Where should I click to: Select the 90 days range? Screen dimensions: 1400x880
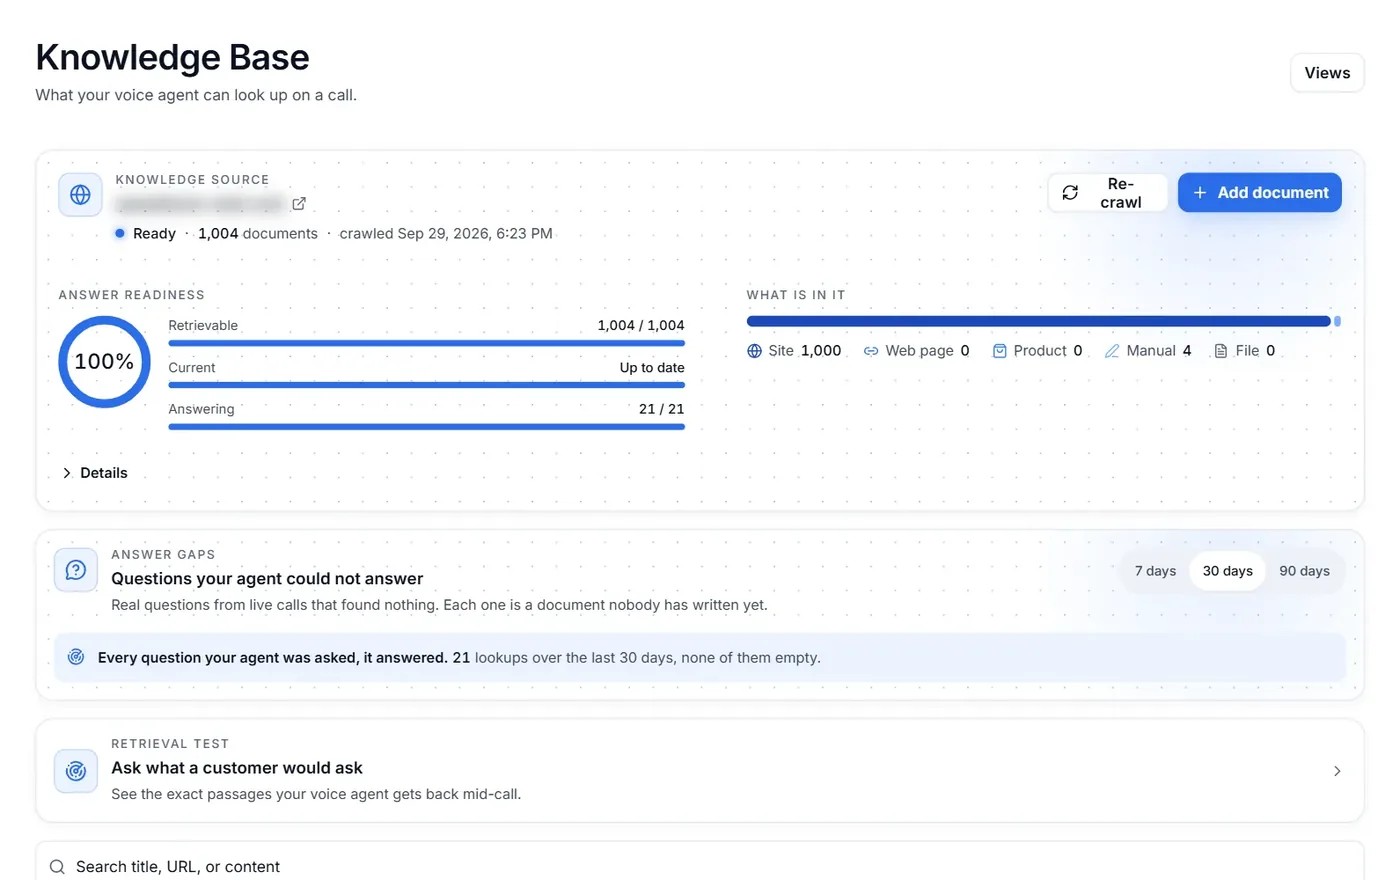pos(1304,571)
